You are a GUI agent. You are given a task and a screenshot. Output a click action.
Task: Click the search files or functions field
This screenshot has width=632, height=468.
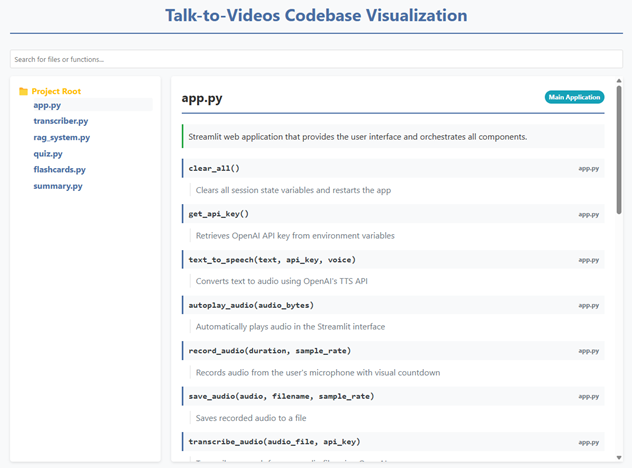(x=316, y=59)
